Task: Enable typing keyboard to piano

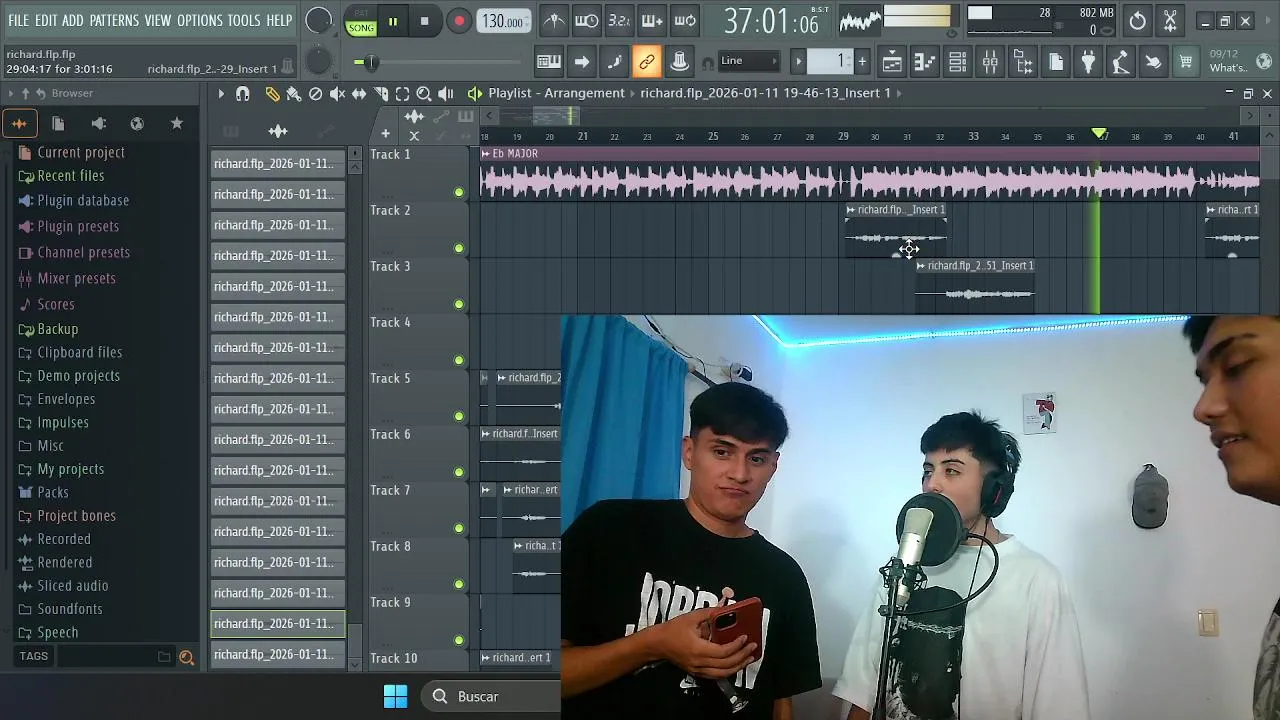Action: (549, 62)
